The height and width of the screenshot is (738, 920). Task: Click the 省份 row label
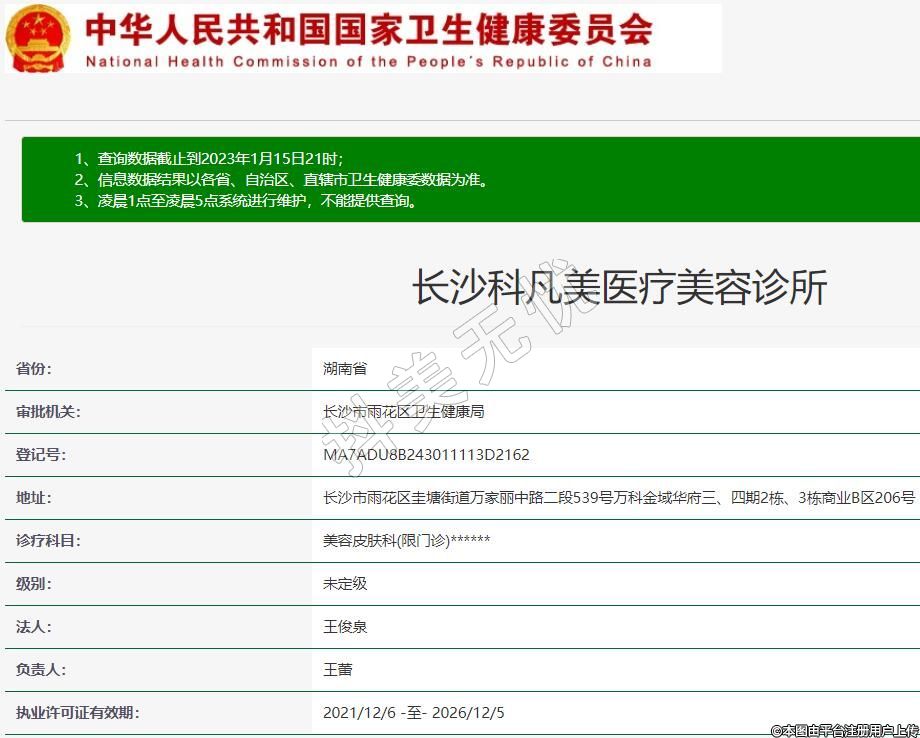pyautogui.click(x=34, y=369)
